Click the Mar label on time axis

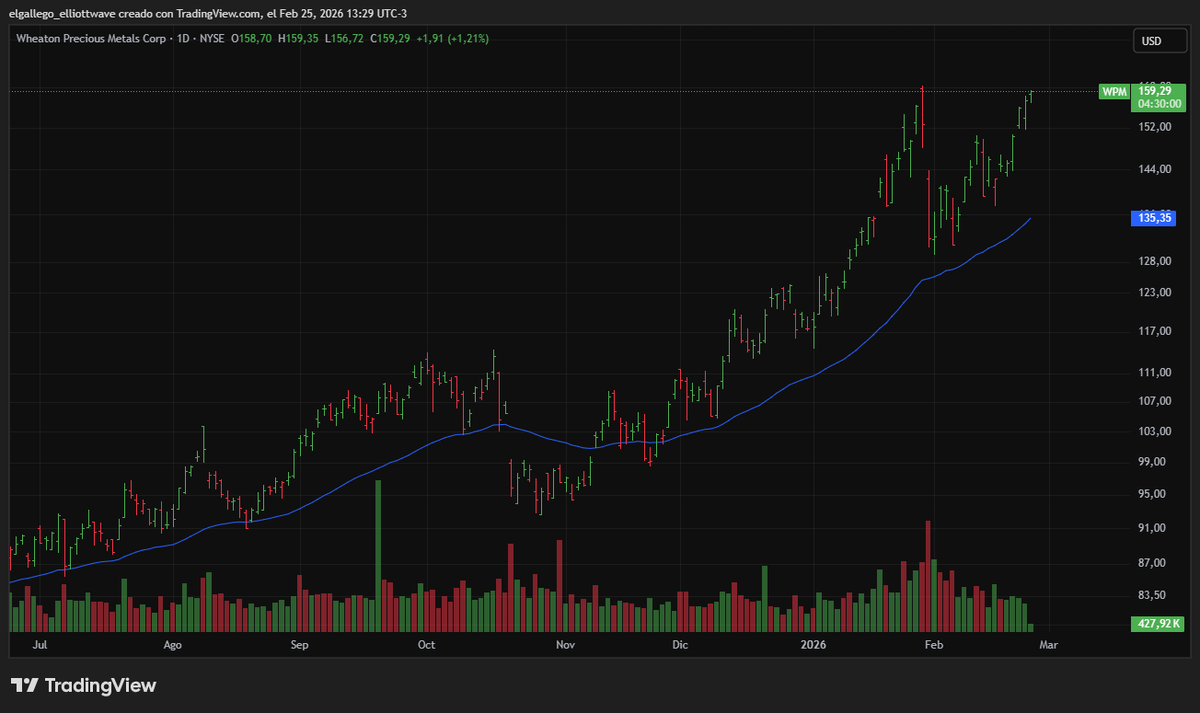[1048, 645]
